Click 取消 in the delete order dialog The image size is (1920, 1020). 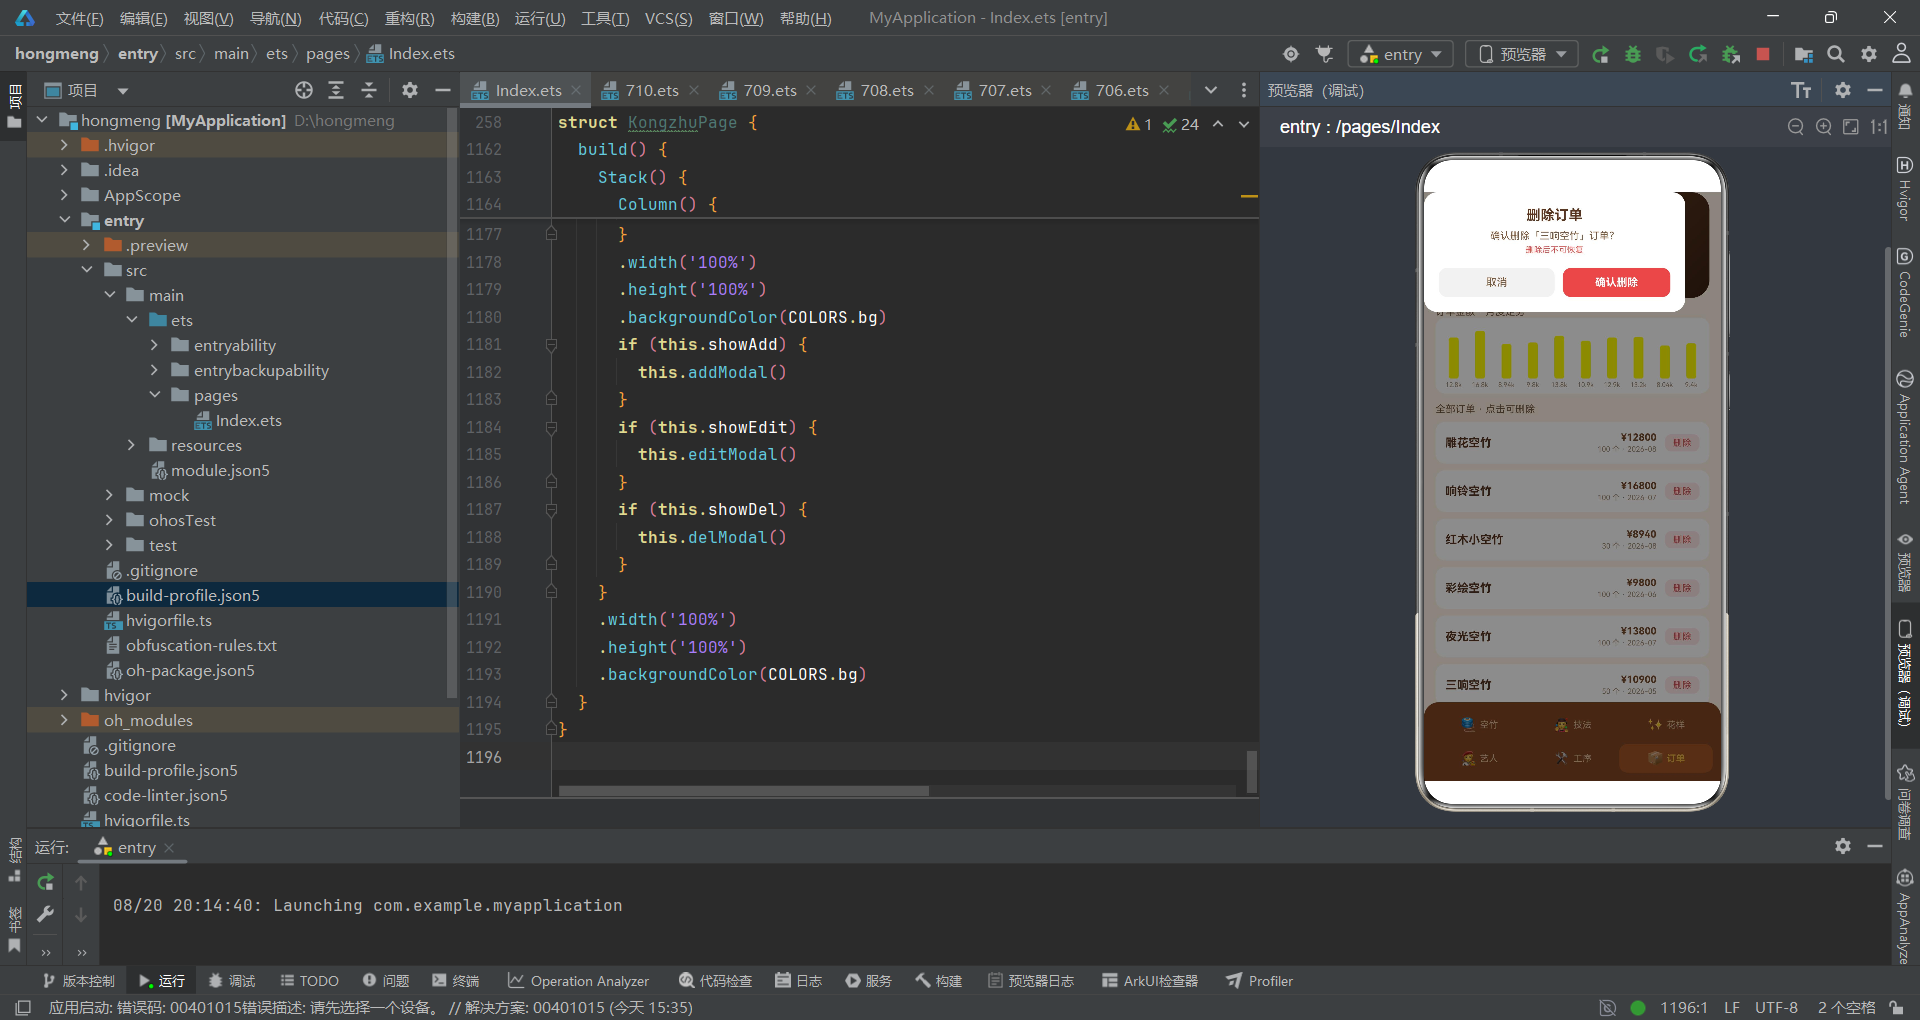(1497, 282)
